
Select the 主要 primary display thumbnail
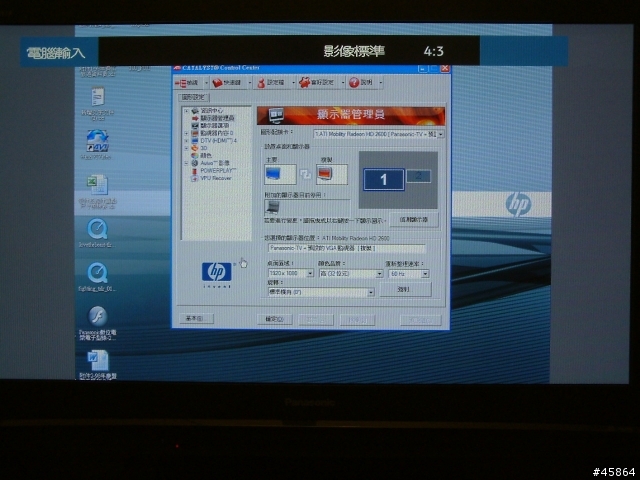tap(280, 174)
